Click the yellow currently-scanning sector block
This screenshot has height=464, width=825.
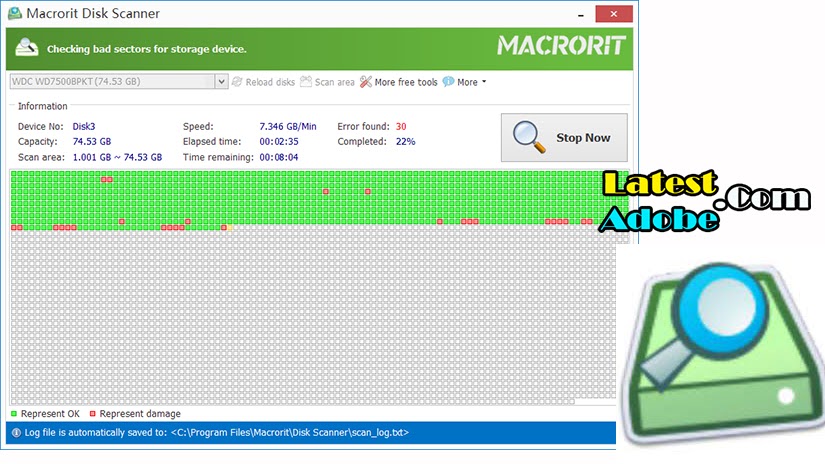[x=230, y=227]
